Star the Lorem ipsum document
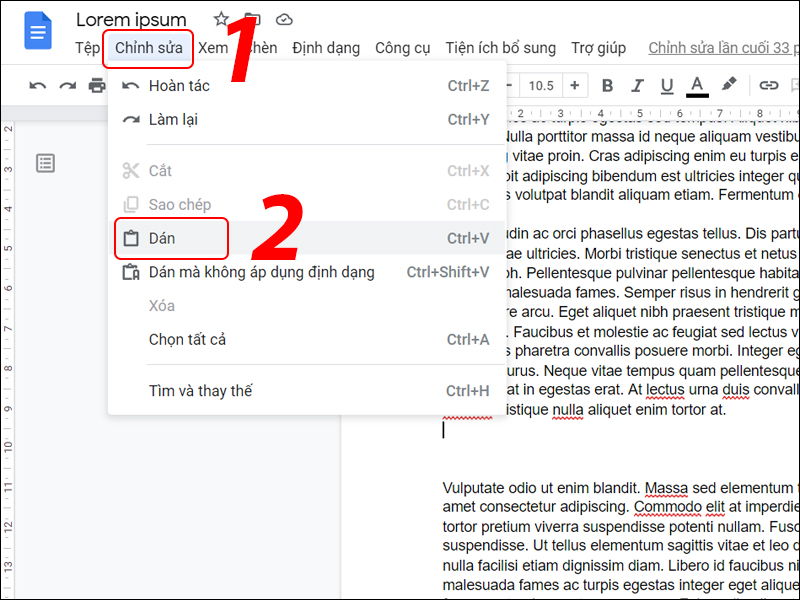 click(x=220, y=18)
